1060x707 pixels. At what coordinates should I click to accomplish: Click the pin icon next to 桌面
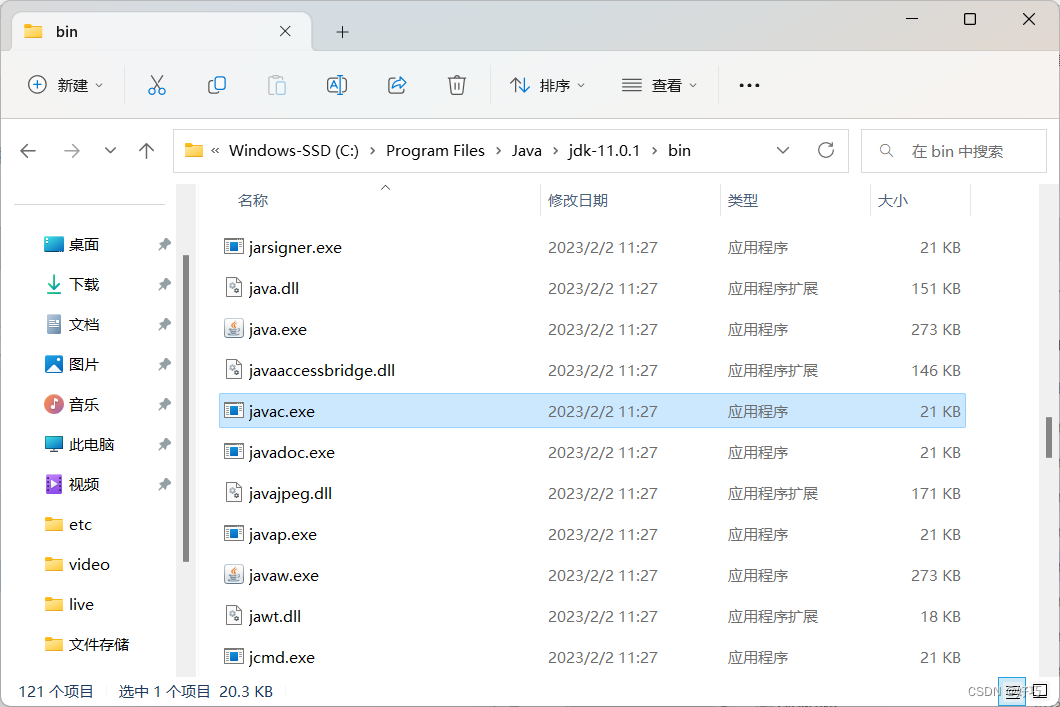click(x=164, y=244)
